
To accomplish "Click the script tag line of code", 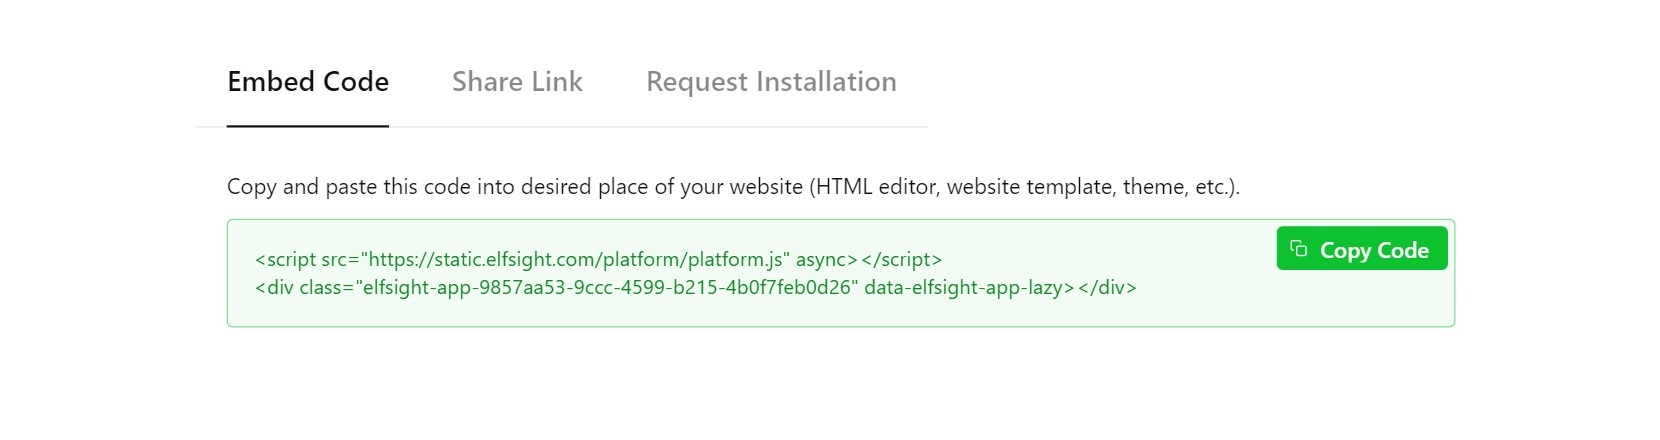I will 598,260.
